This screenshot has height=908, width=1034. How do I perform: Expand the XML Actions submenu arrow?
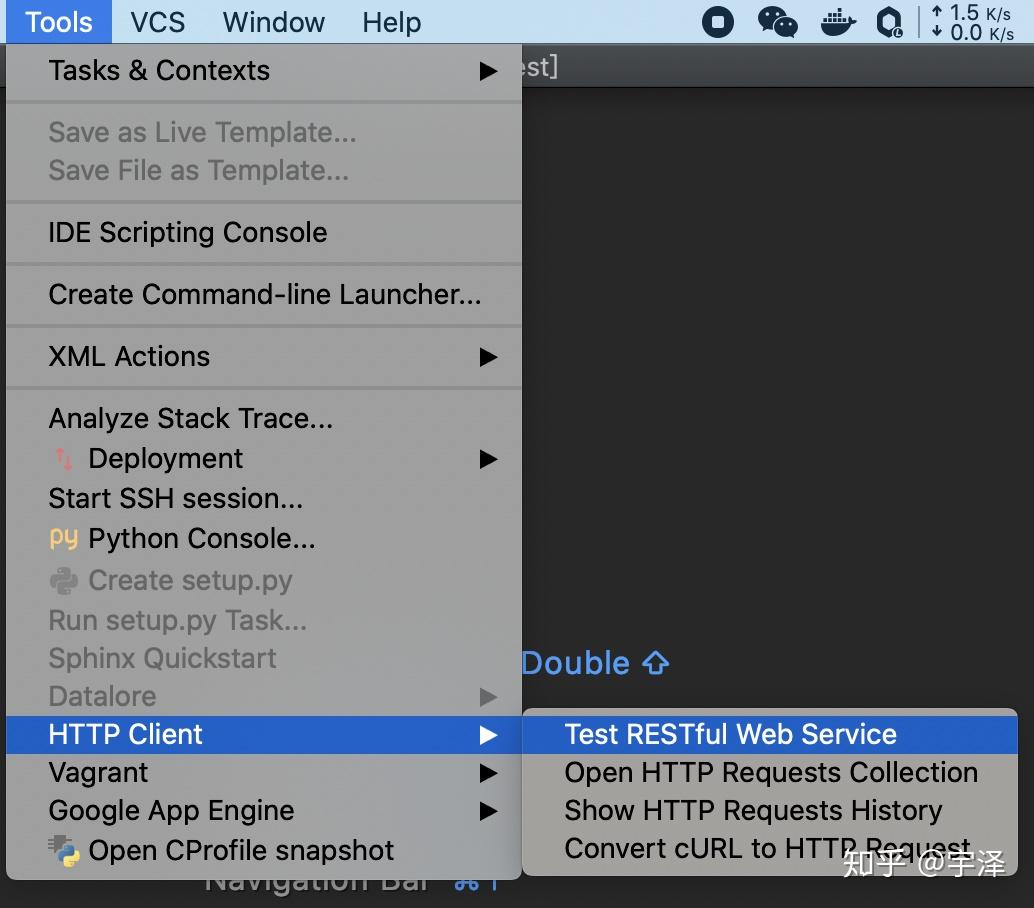tap(488, 357)
